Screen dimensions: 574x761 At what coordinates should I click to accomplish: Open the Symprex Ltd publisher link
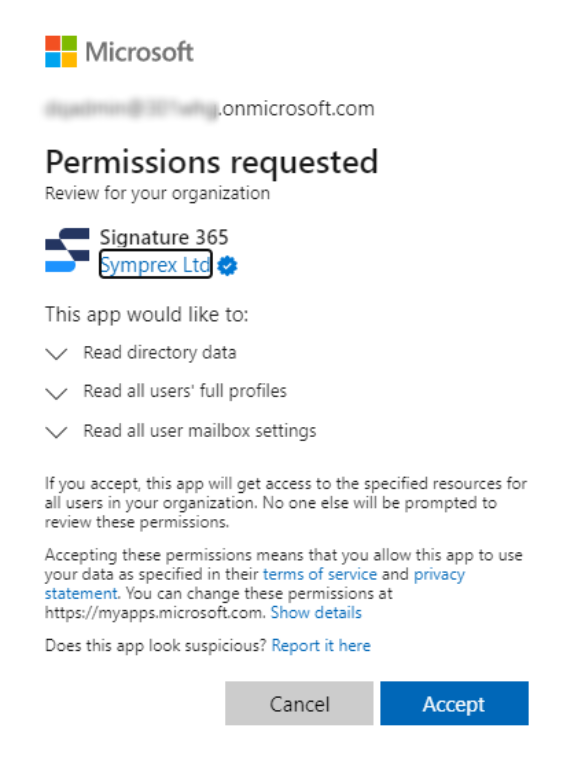pyautogui.click(x=155, y=265)
